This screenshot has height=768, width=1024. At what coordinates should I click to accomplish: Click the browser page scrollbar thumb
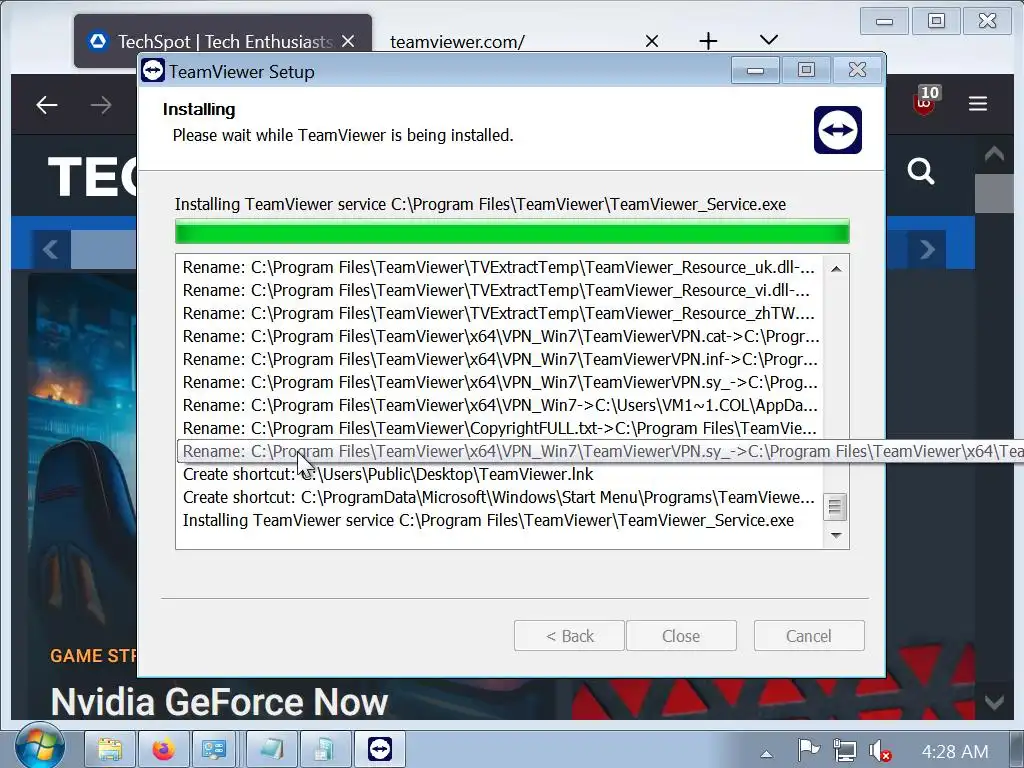pos(994,193)
